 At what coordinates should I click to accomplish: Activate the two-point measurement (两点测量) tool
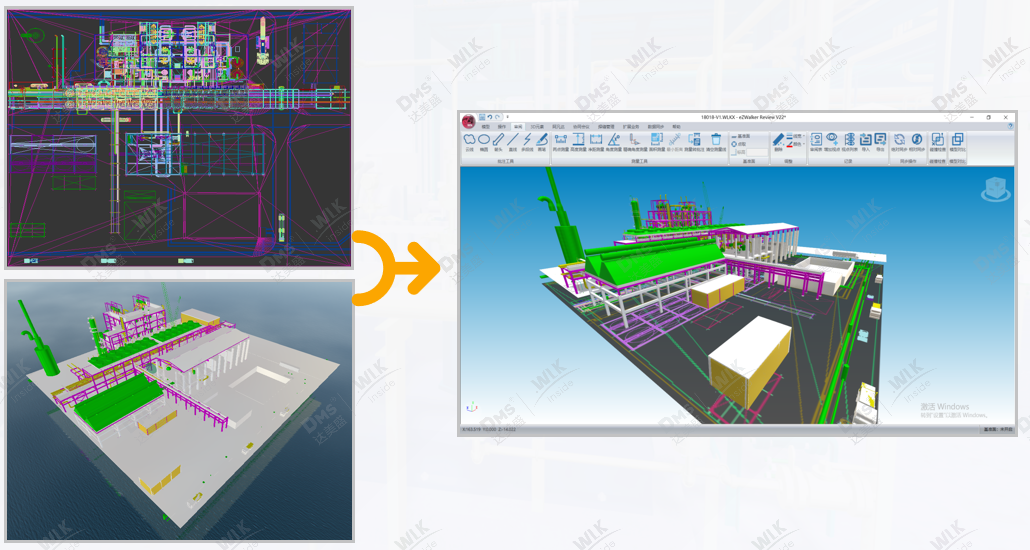[561, 143]
